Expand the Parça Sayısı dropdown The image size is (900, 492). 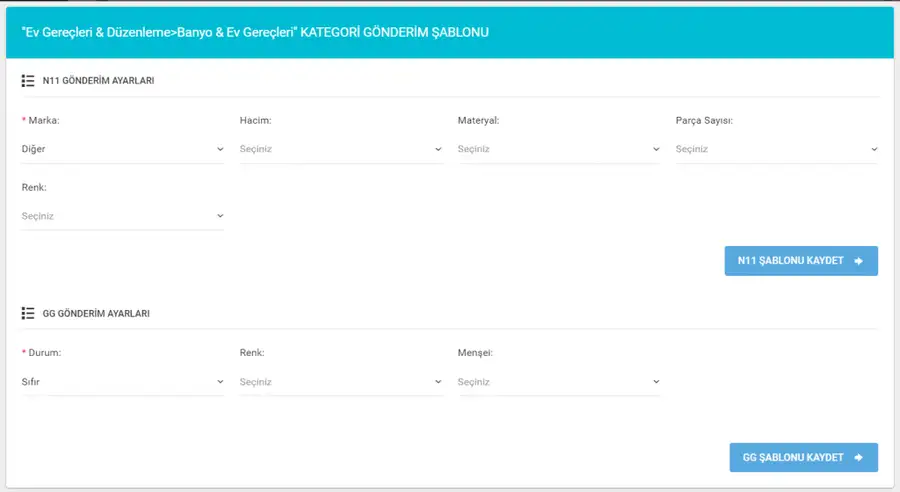pyautogui.click(x=777, y=149)
